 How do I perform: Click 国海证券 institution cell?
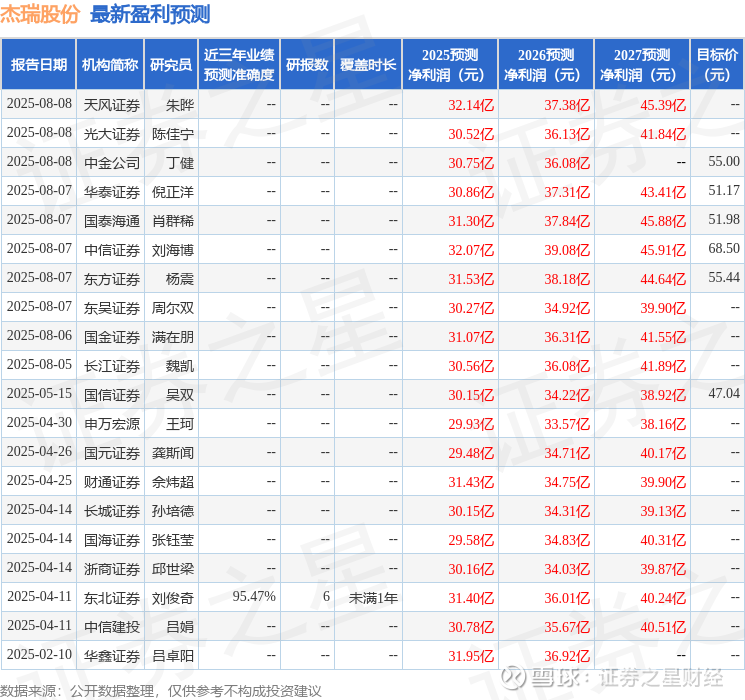pos(112,540)
